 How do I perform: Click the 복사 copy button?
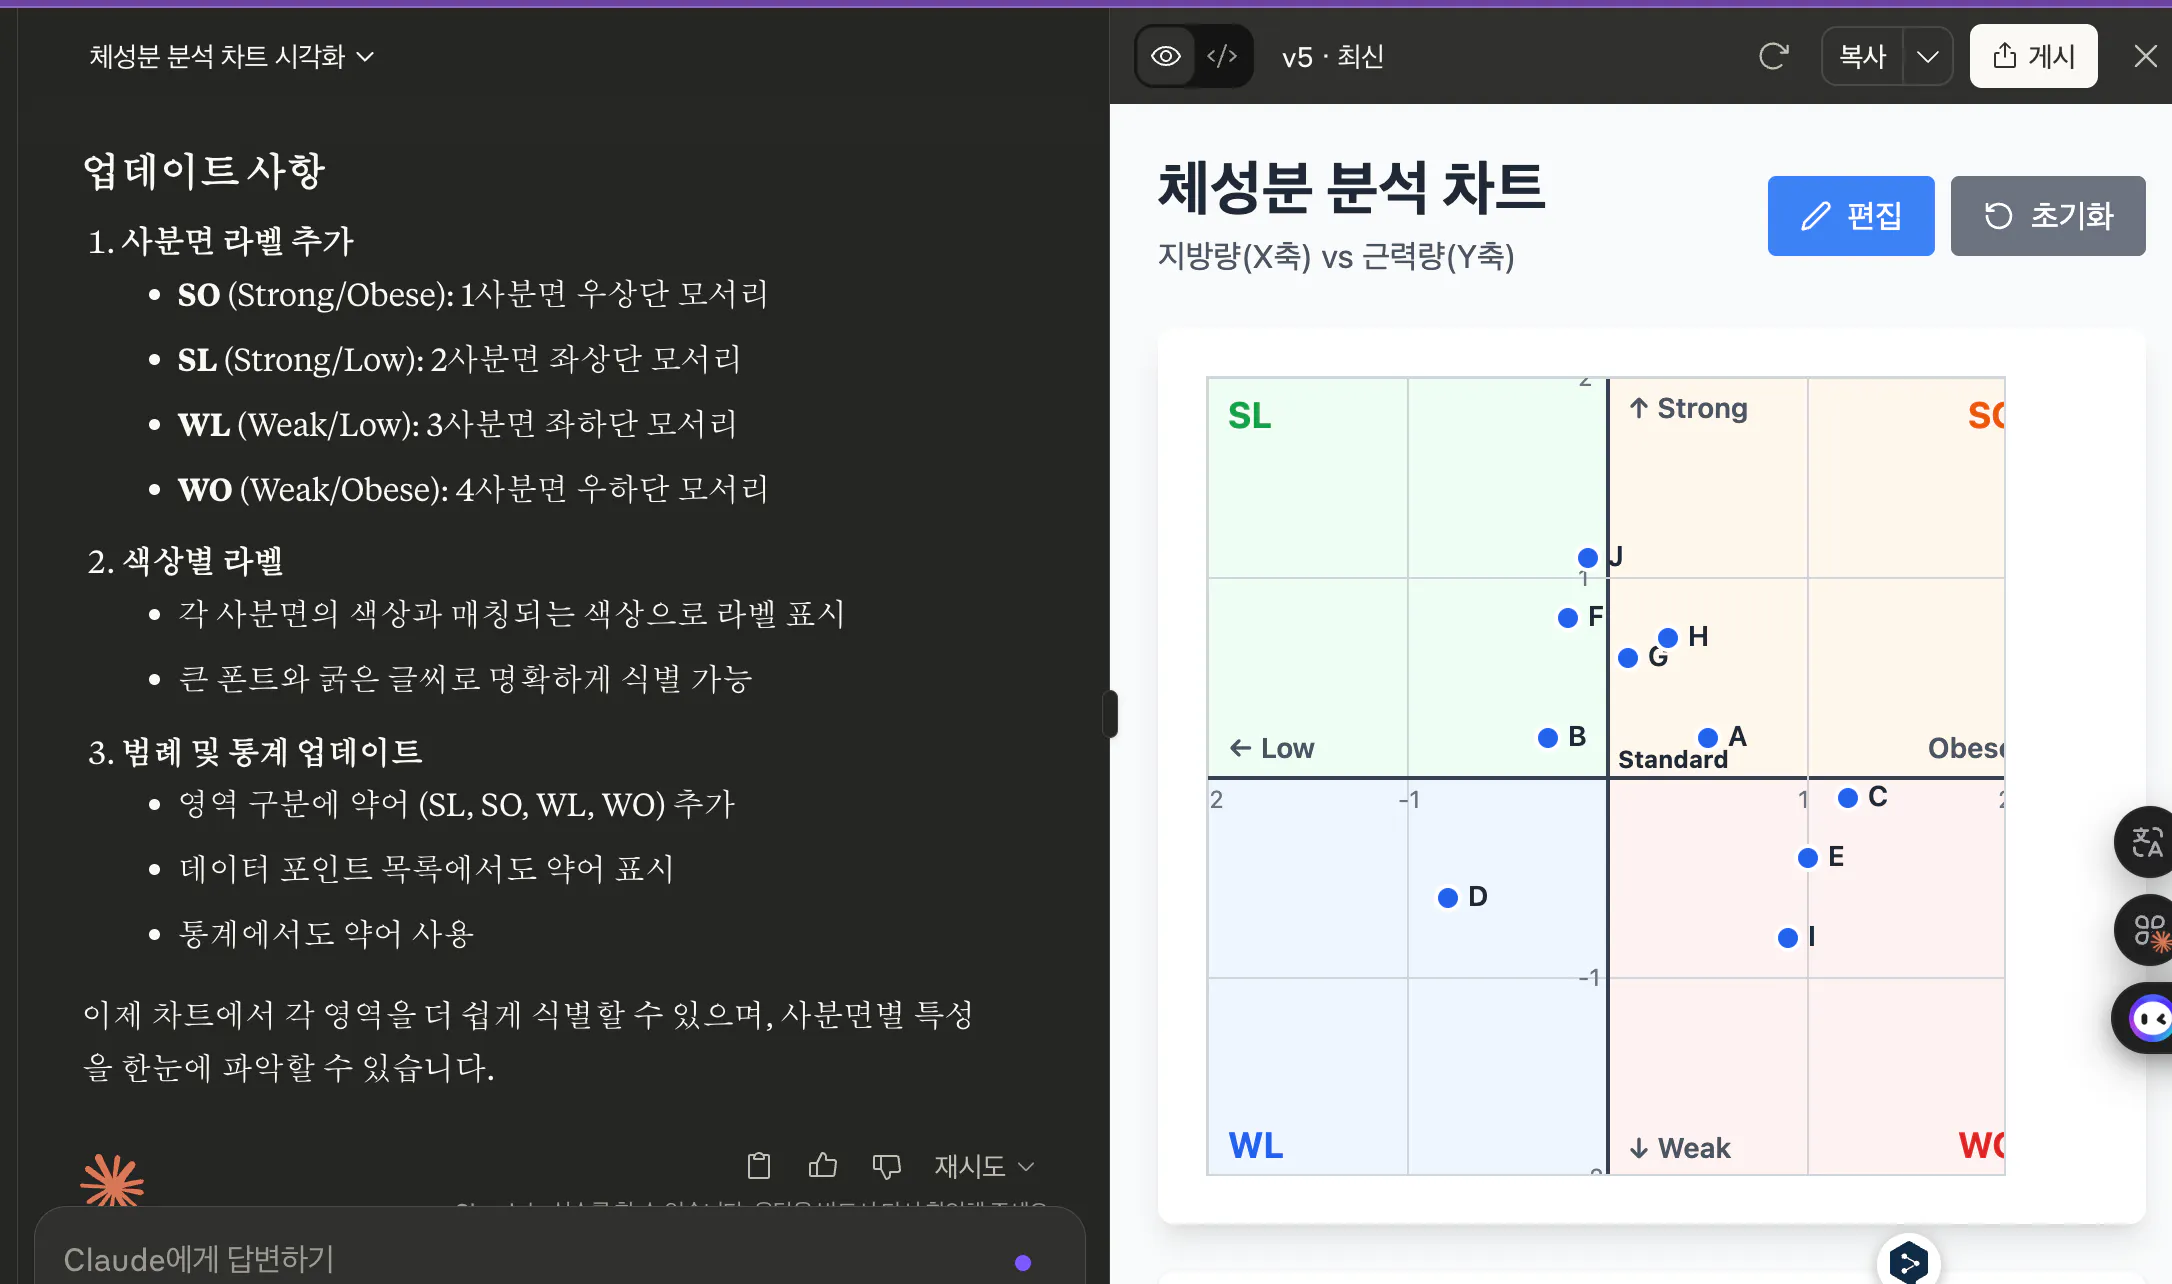[x=1862, y=56]
